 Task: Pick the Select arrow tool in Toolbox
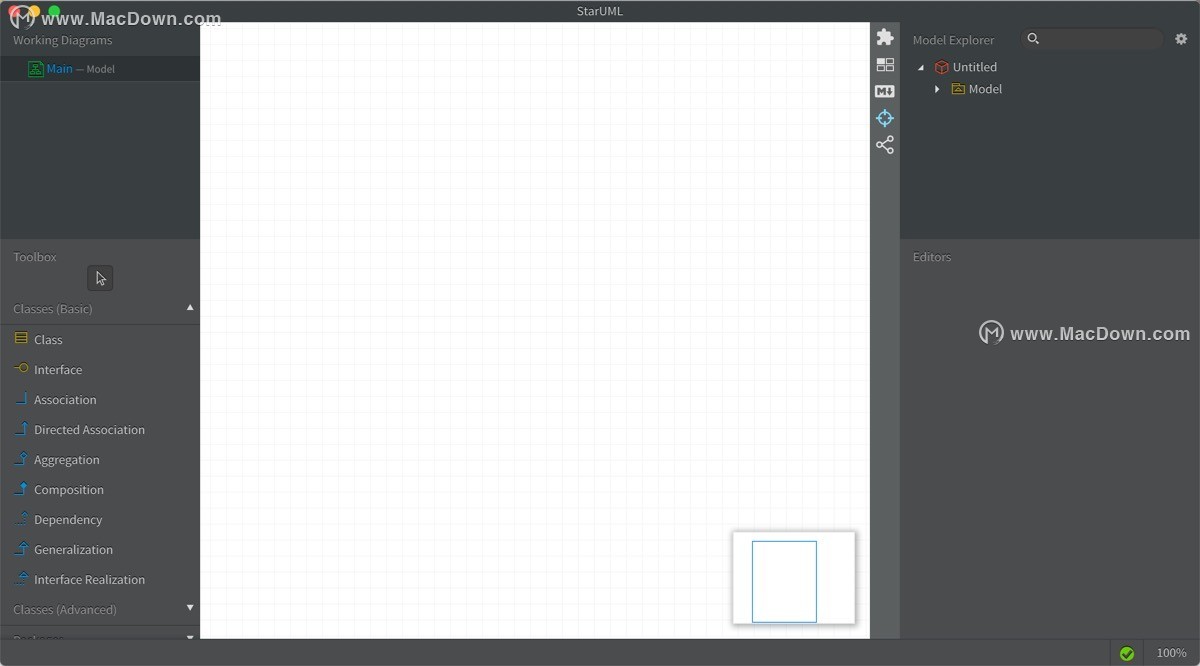[x=100, y=278]
